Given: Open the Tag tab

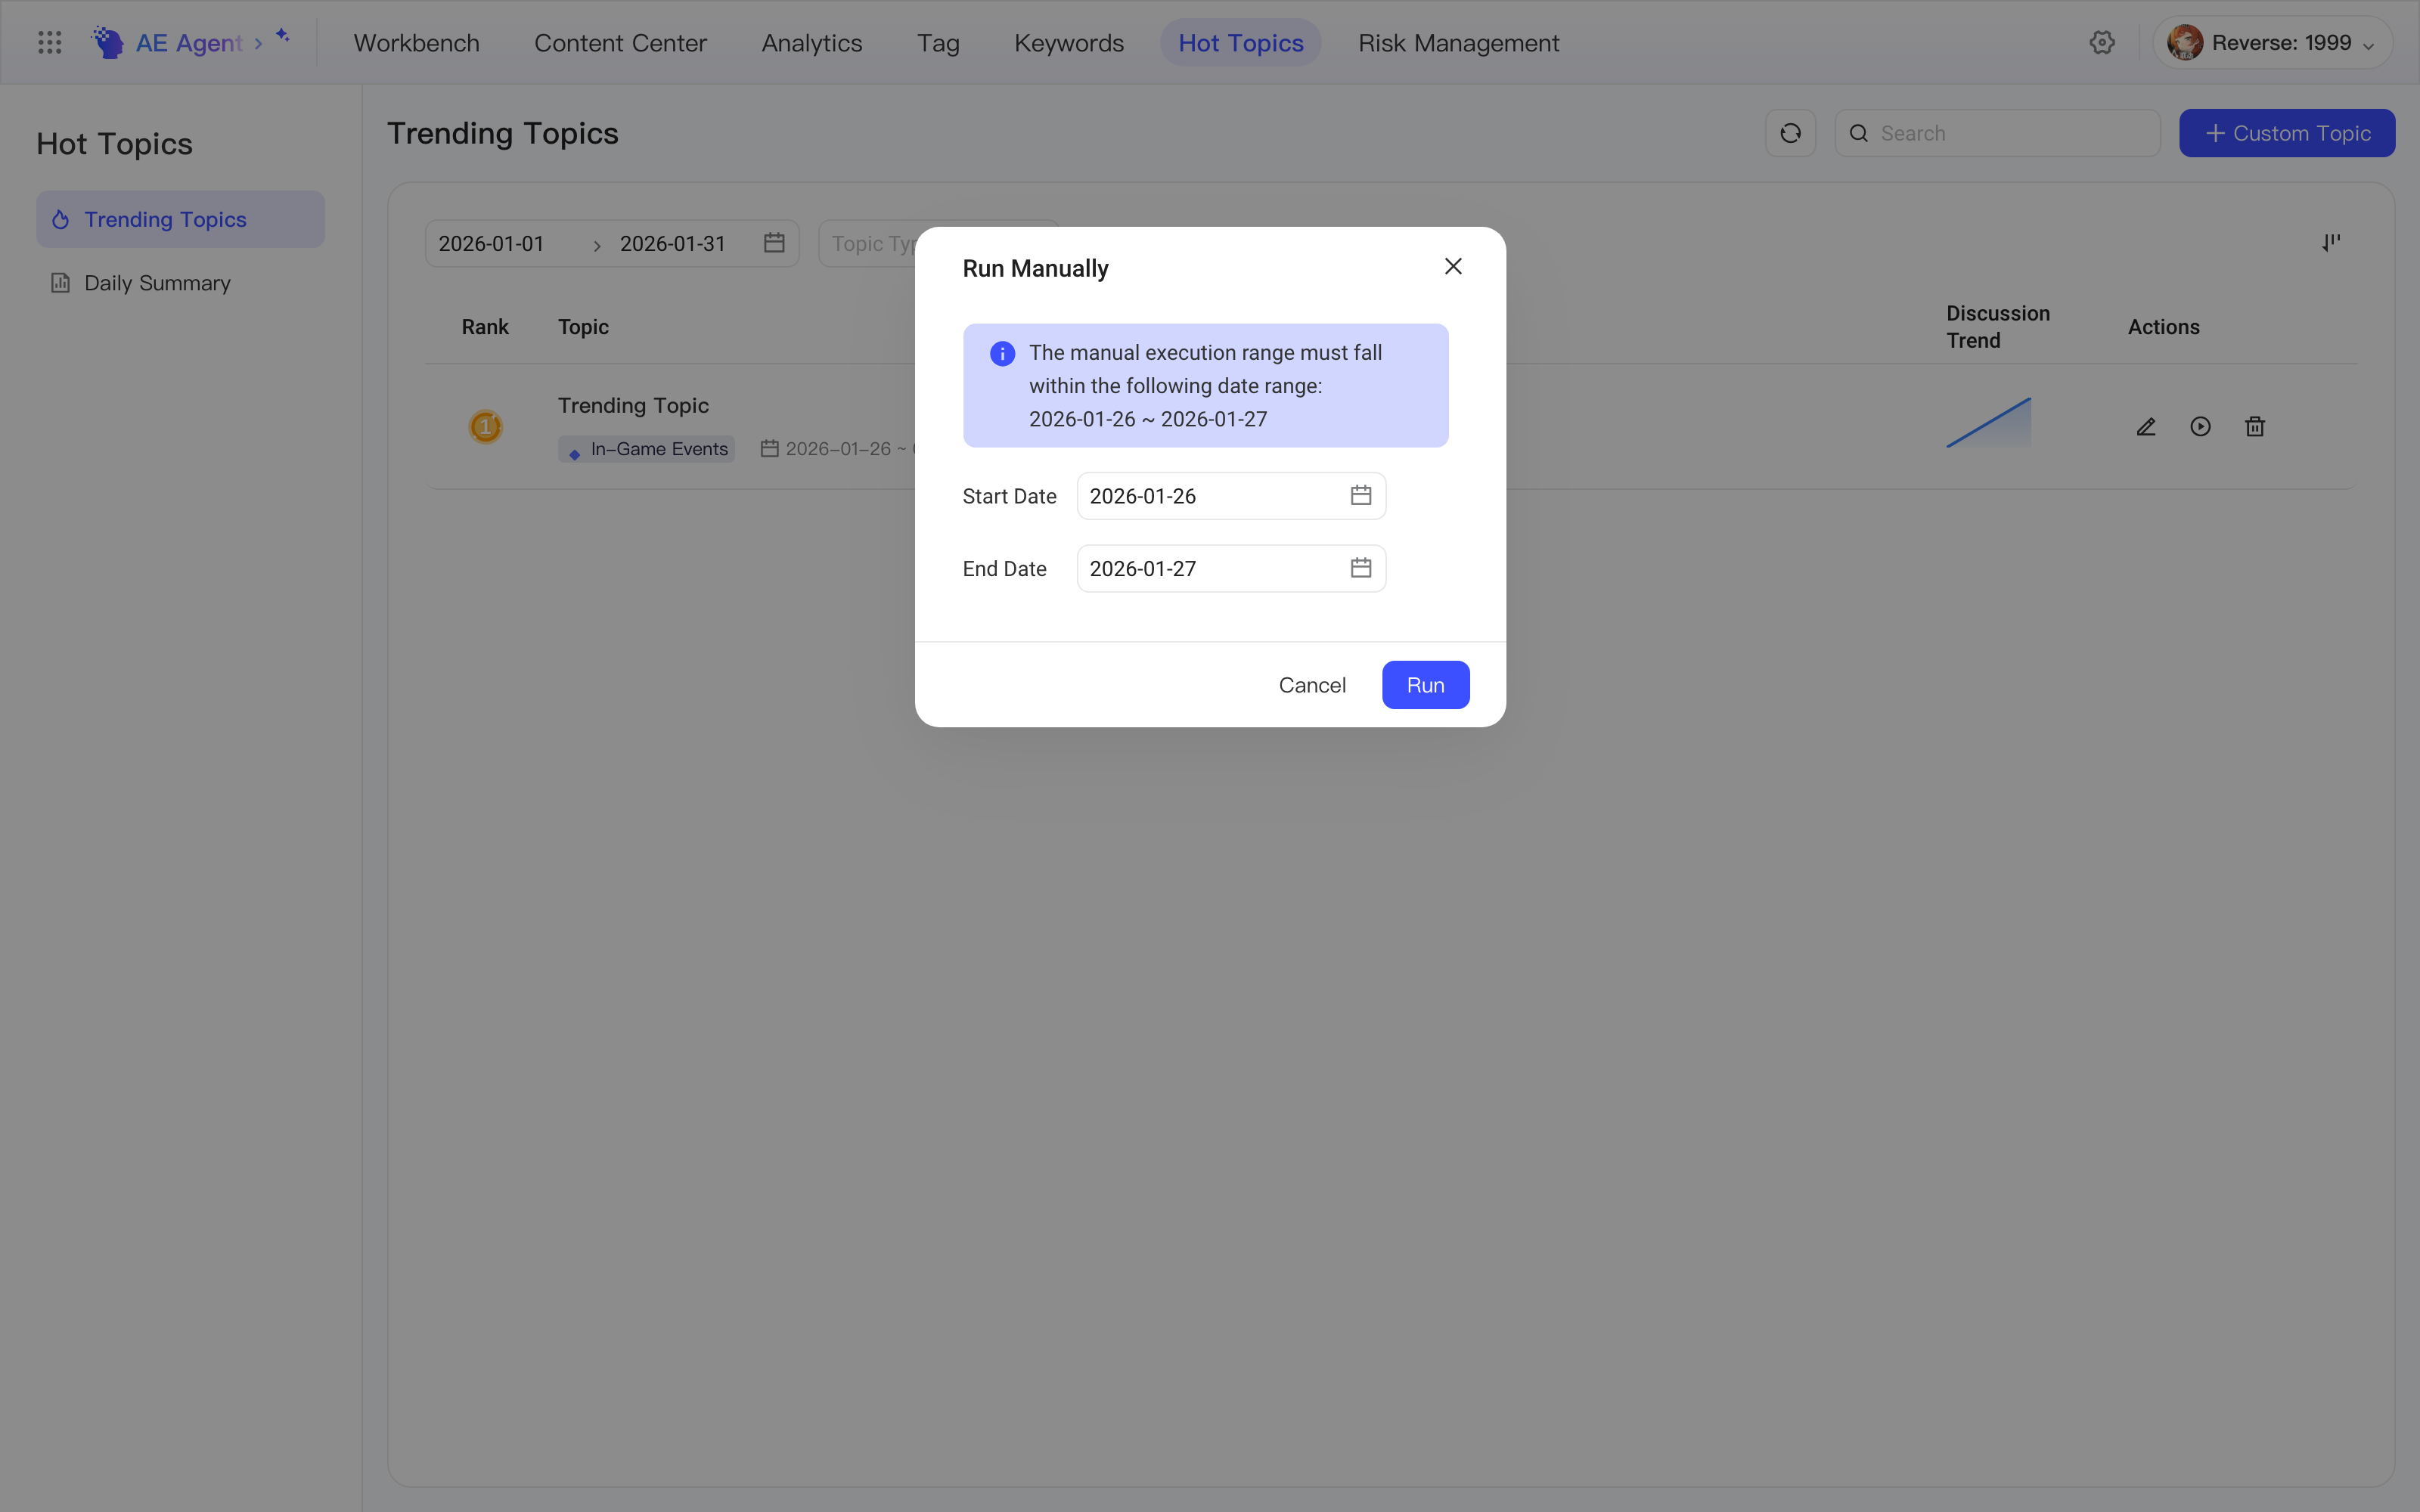Looking at the screenshot, I should point(938,43).
